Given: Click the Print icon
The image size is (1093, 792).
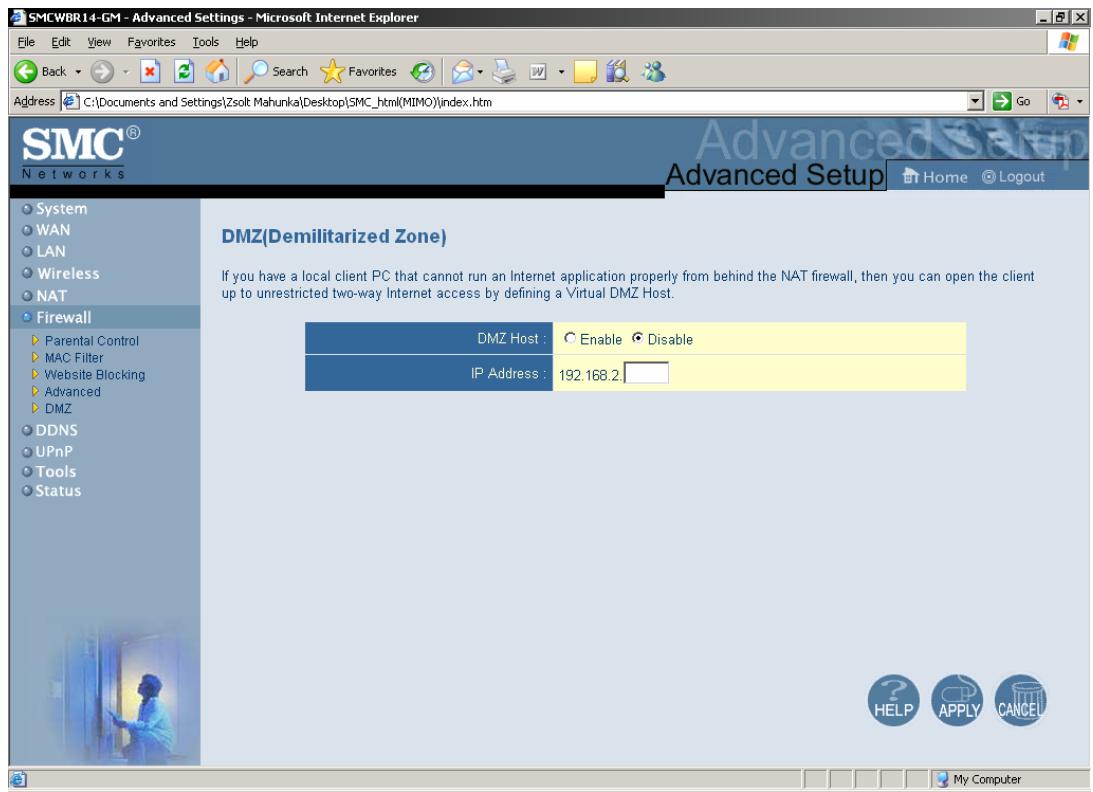Looking at the screenshot, I should [503, 71].
